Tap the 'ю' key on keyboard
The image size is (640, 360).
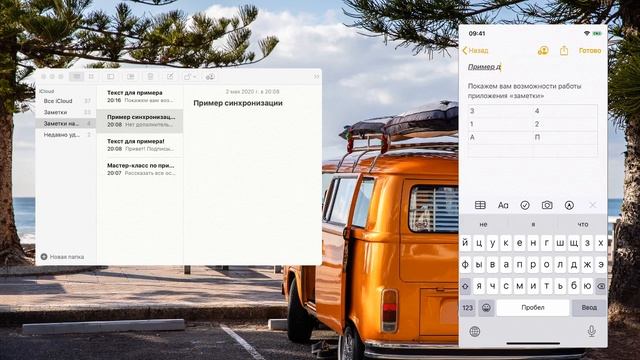coord(587,286)
